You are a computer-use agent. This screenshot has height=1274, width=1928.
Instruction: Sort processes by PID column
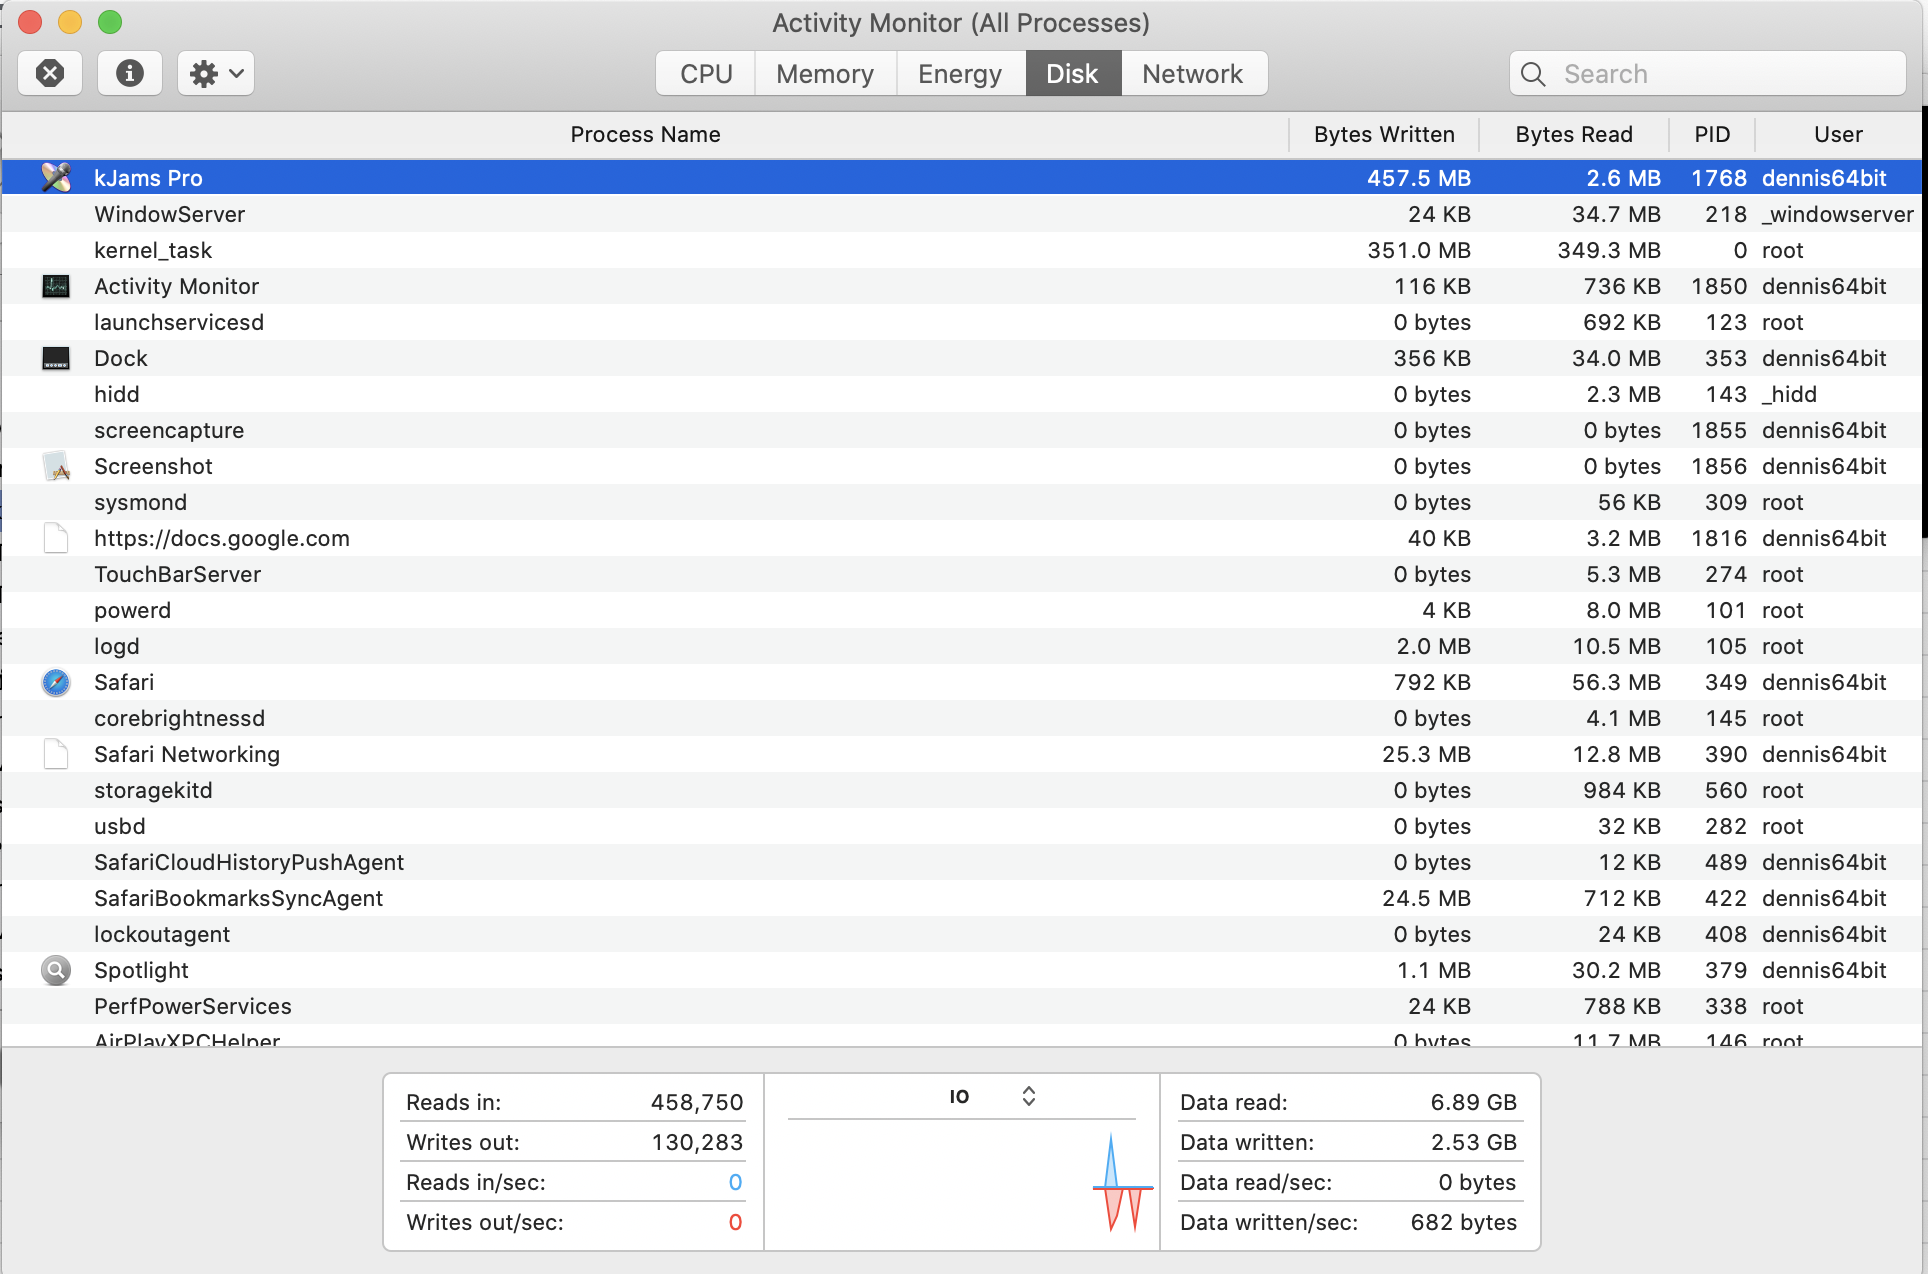(x=1712, y=135)
